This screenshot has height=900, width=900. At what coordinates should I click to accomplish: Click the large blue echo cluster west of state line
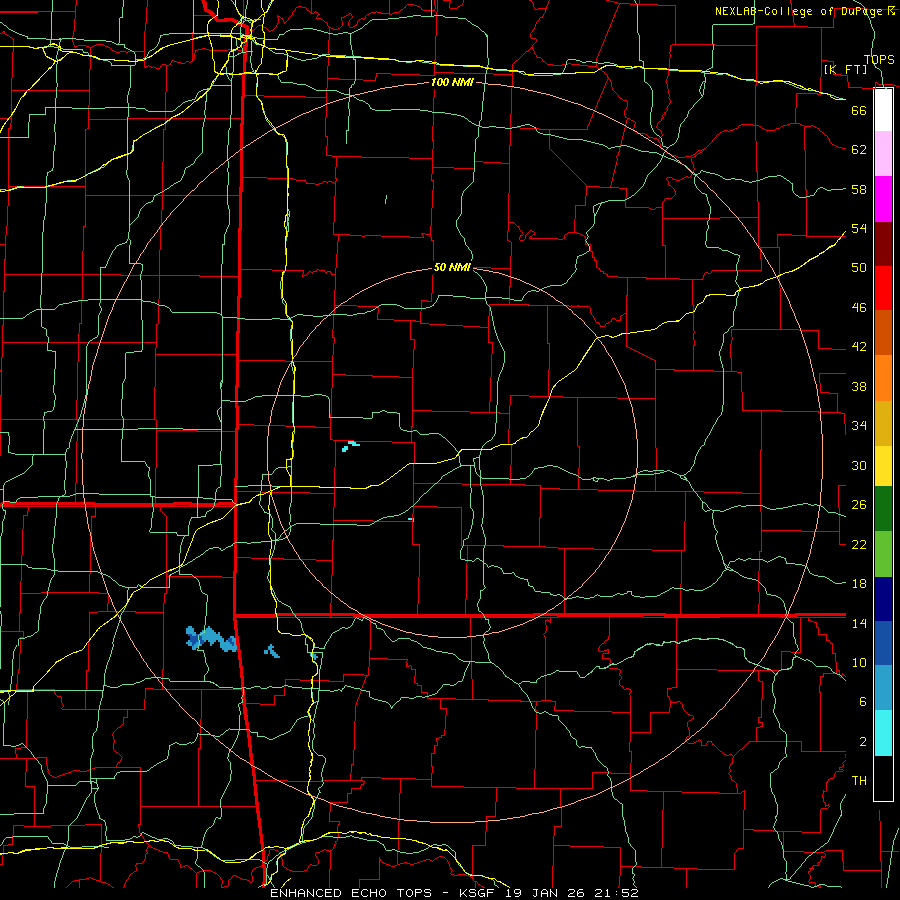tap(211, 639)
